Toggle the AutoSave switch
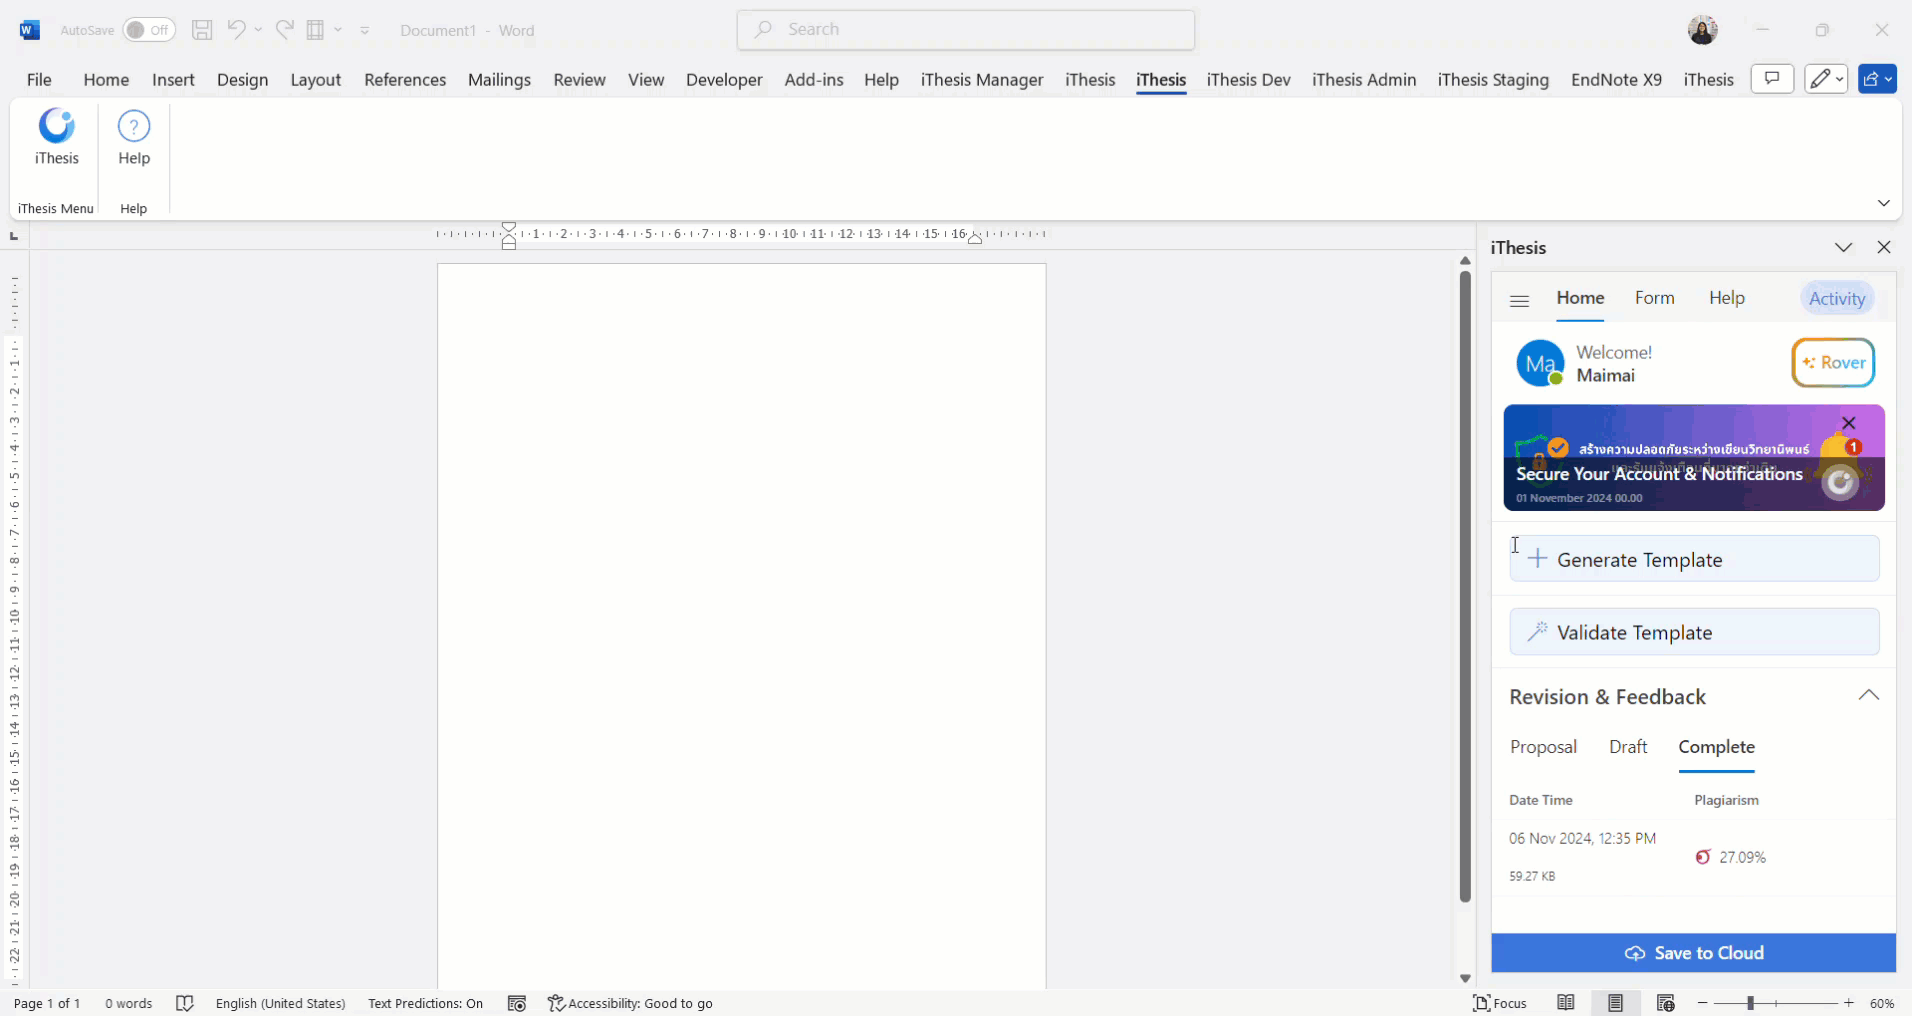1912x1016 pixels. click(x=149, y=30)
